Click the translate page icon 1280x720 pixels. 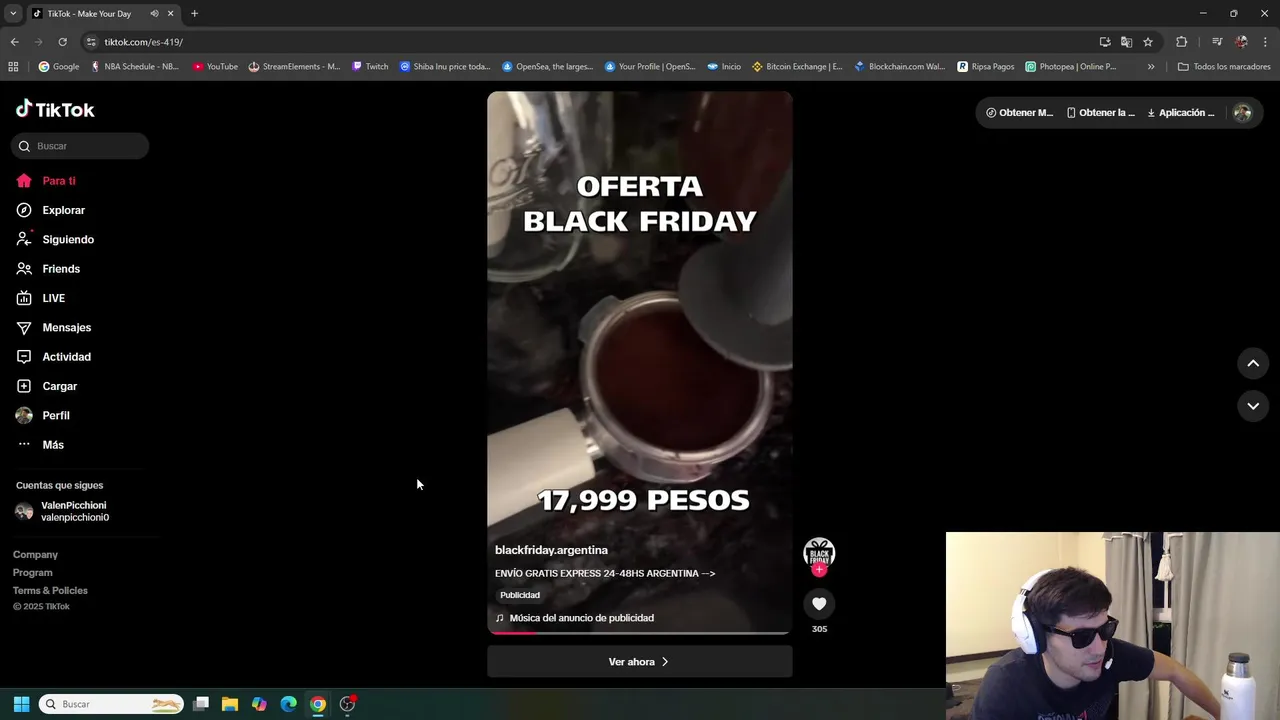1126,42
